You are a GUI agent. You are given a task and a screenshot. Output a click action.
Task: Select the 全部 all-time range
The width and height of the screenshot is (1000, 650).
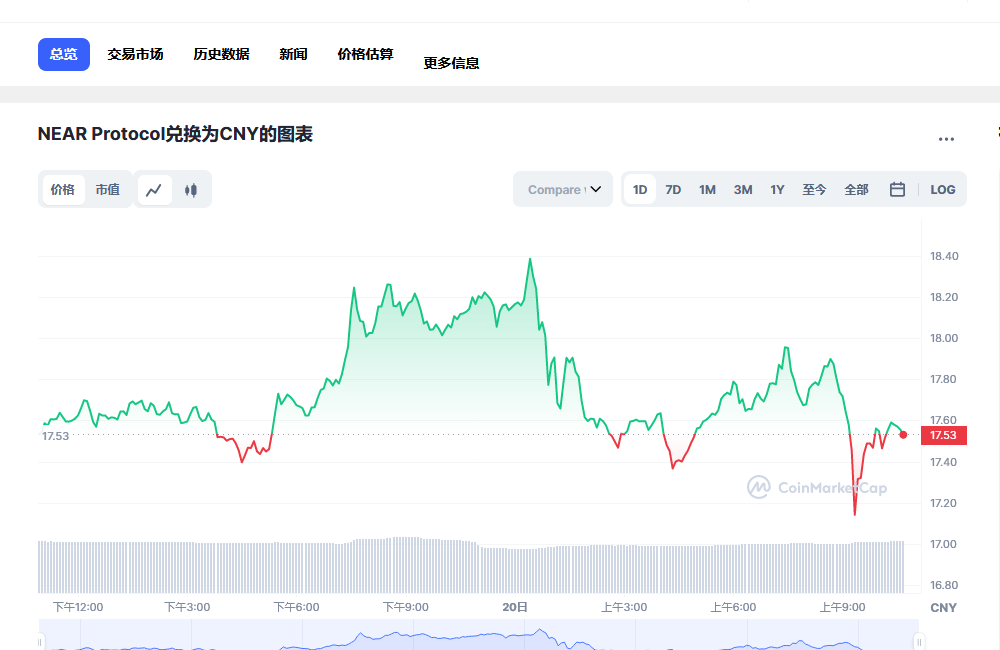(857, 189)
